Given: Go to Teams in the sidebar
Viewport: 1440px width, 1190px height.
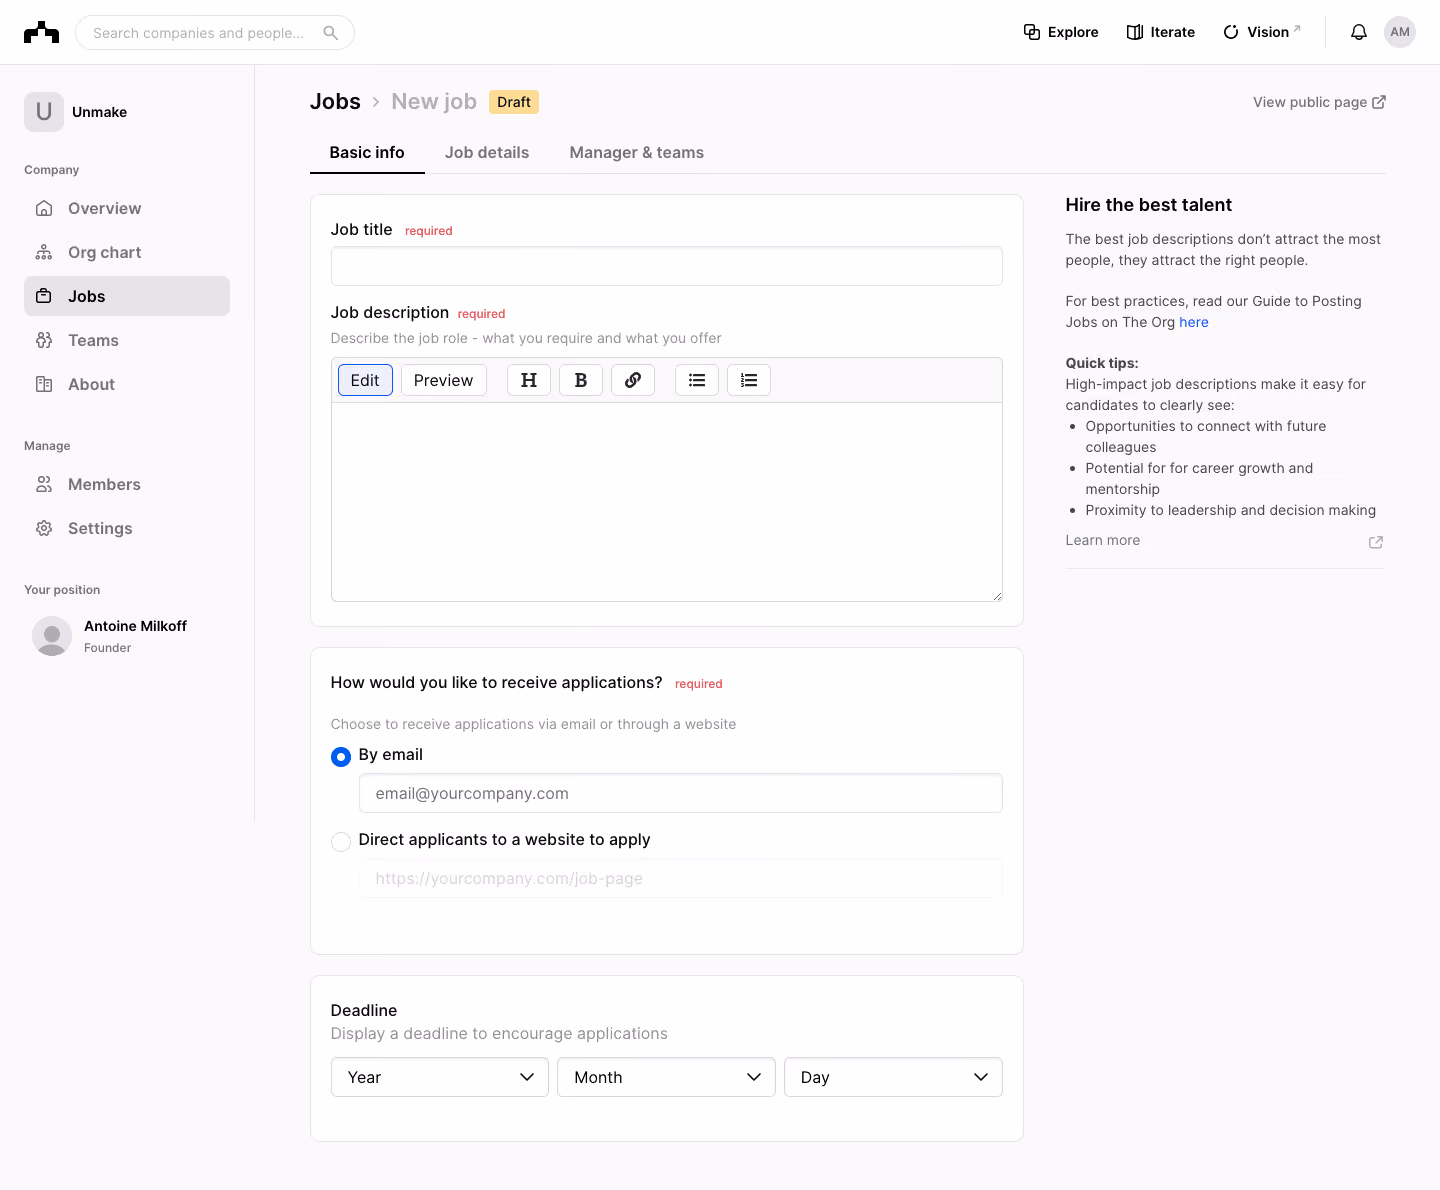Looking at the screenshot, I should point(127,340).
